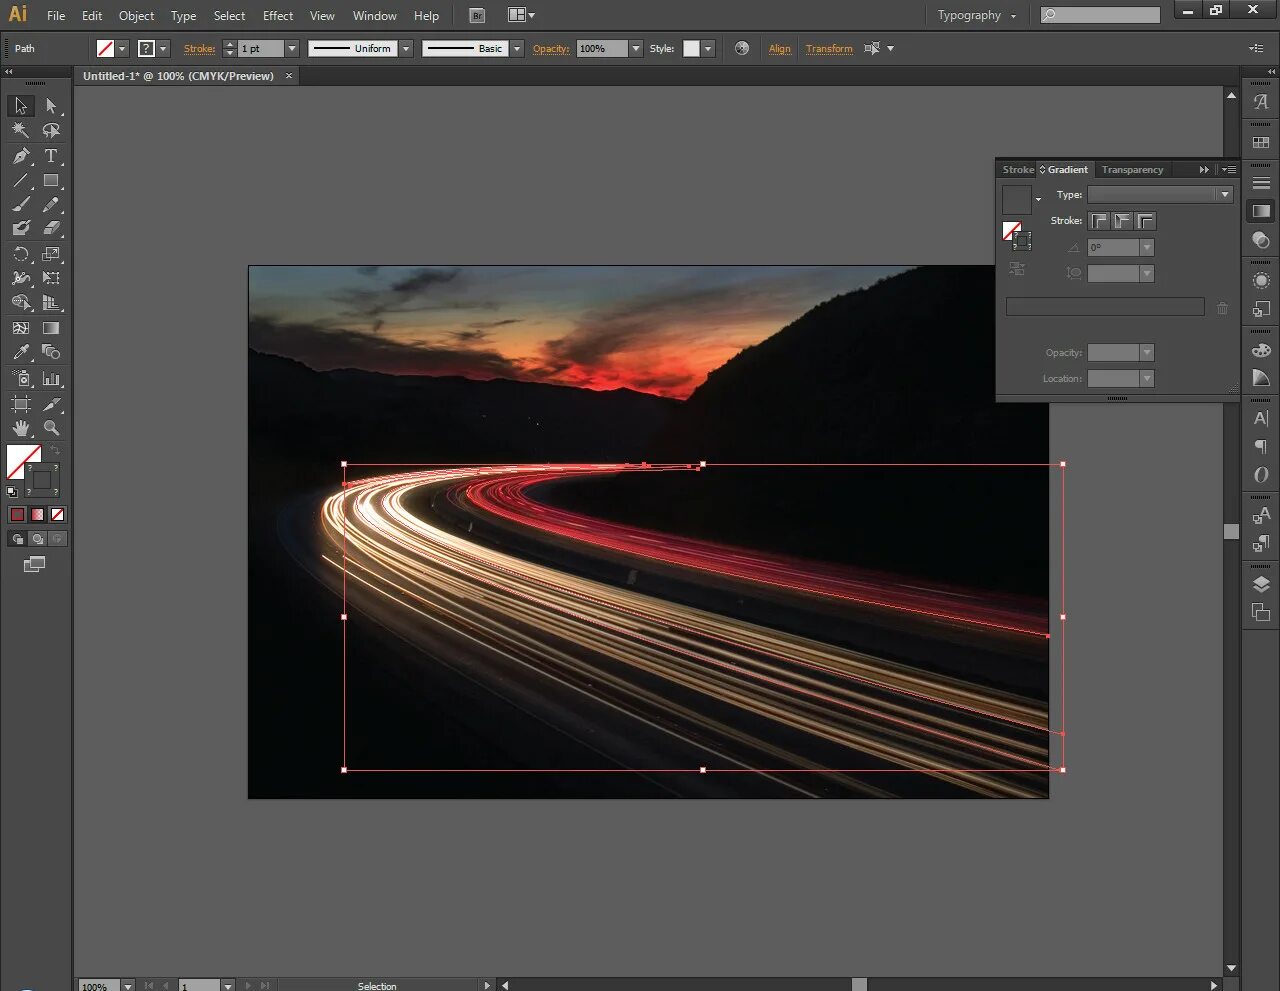The height and width of the screenshot is (991, 1280).
Task: Activate the Type tool
Action: [x=51, y=156]
